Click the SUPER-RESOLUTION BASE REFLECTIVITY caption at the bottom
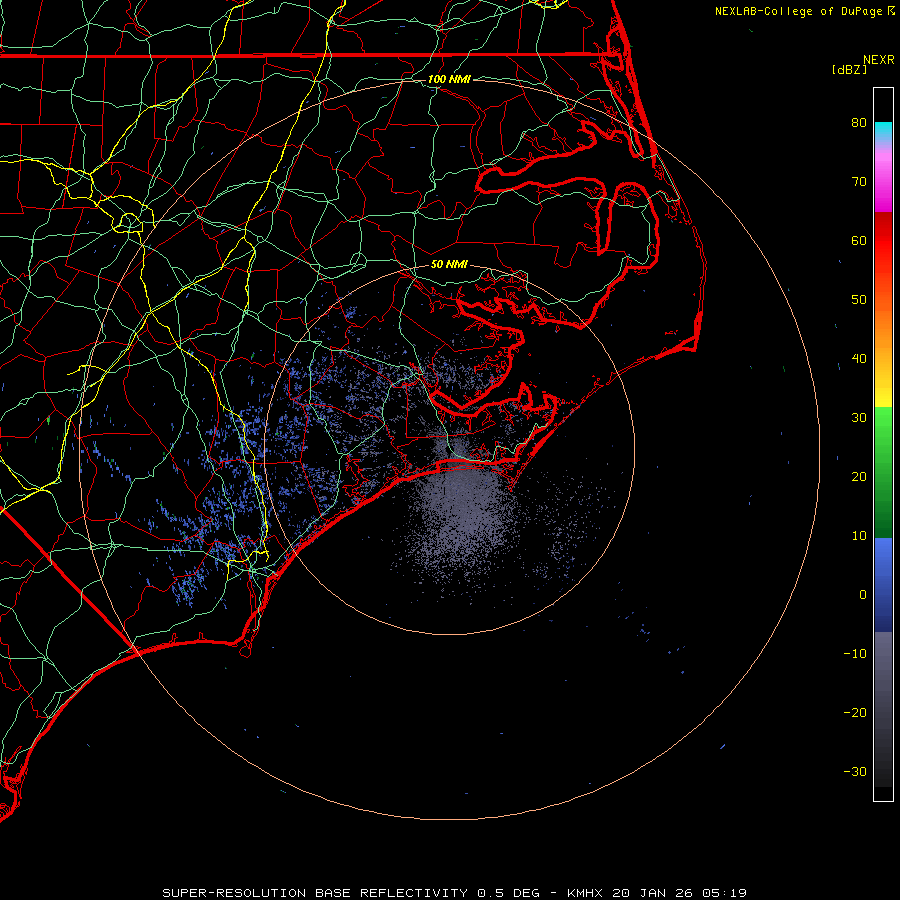 (454, 893)
